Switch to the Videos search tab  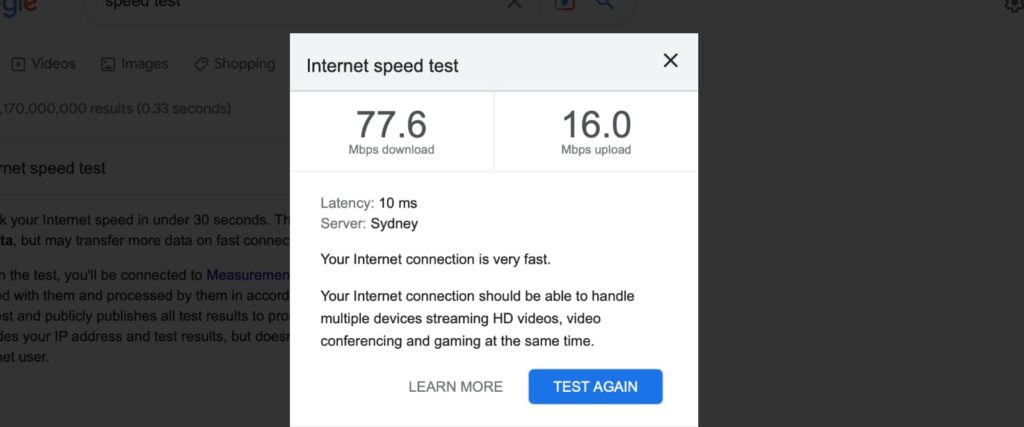coord(53,64)
